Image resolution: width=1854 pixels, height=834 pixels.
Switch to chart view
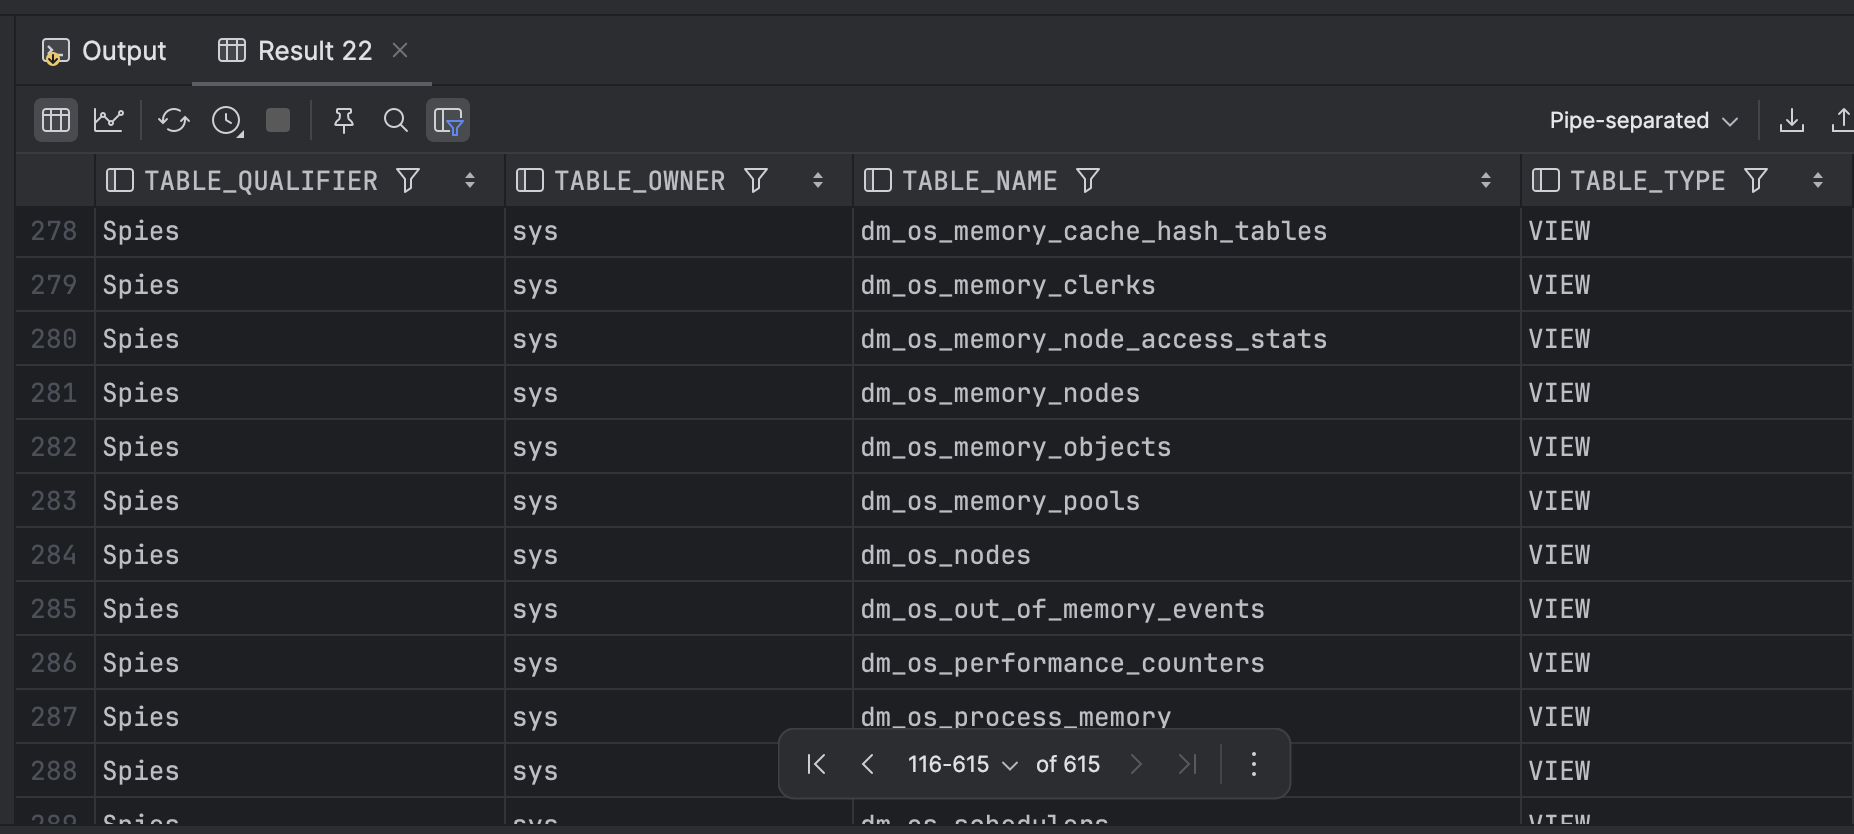108,121
